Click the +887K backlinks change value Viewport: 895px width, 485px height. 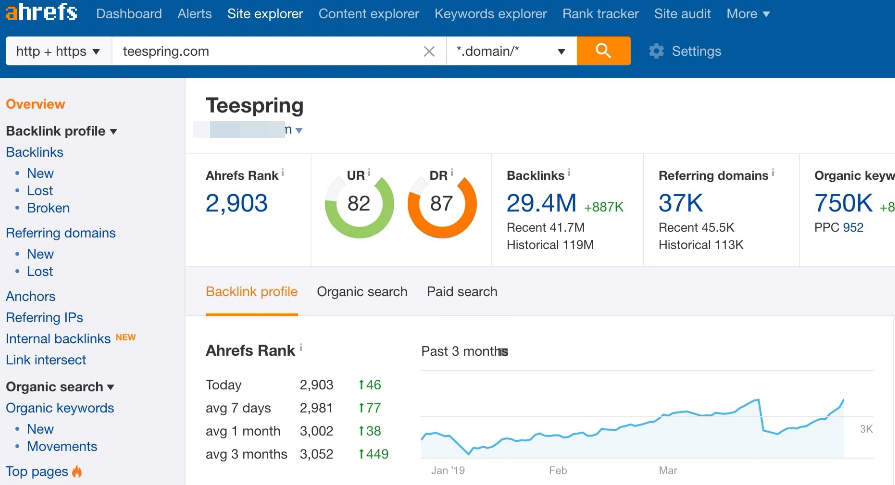pyautogui.click(x=604, y=207)
